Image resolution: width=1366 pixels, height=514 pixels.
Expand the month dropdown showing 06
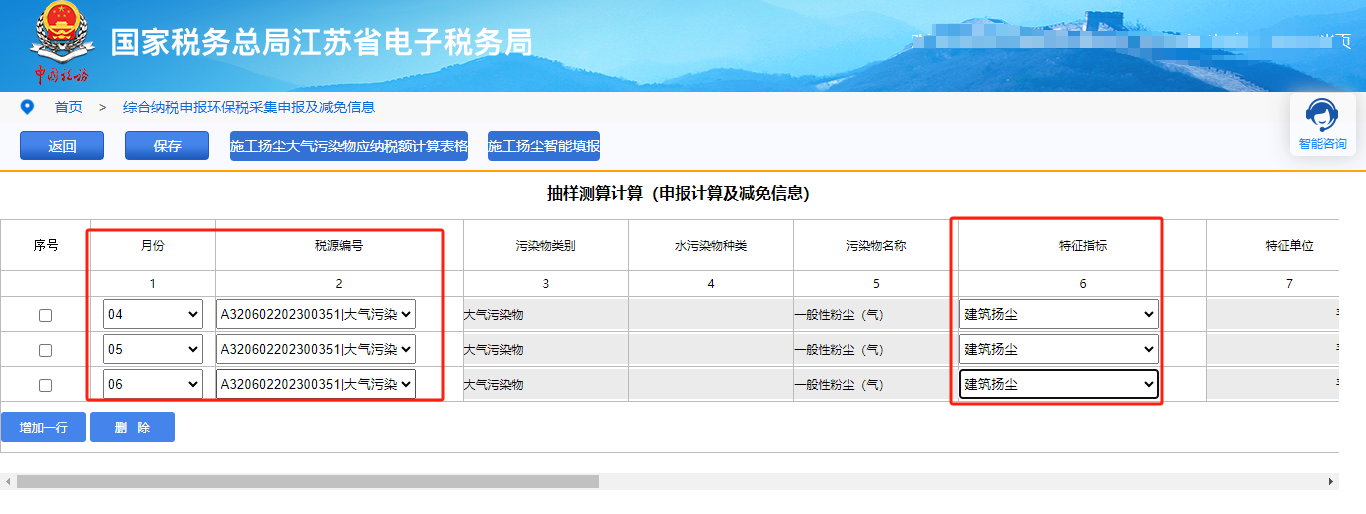(152, 384)
